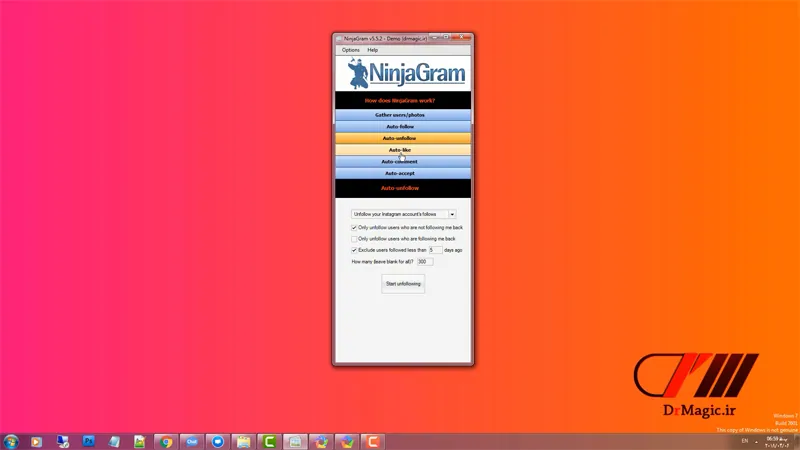Open Google Chrome from the taskbar
800x450 pixels.
[x=166, y=442]
